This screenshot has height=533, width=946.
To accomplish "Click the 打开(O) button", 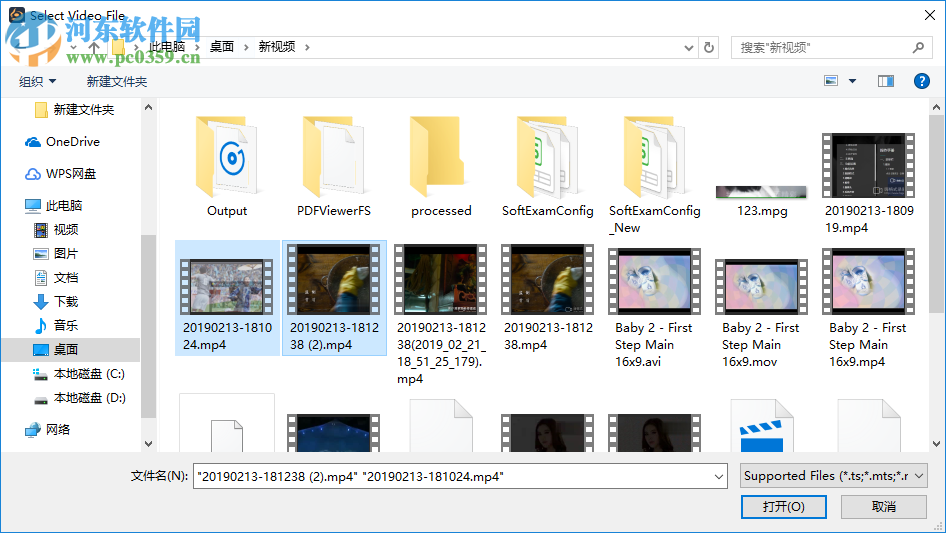I will [784, 506].
